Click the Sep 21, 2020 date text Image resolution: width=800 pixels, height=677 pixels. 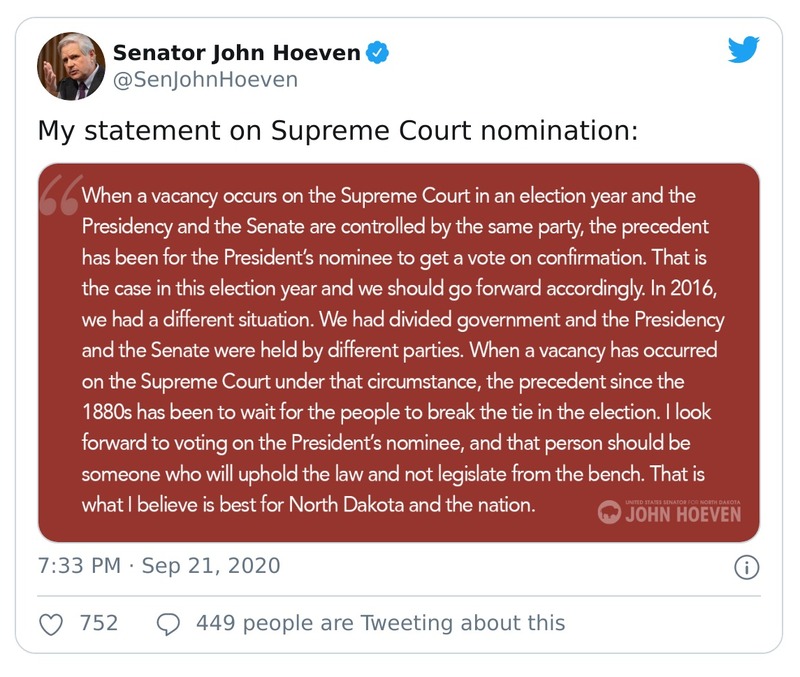click(211, 566)
